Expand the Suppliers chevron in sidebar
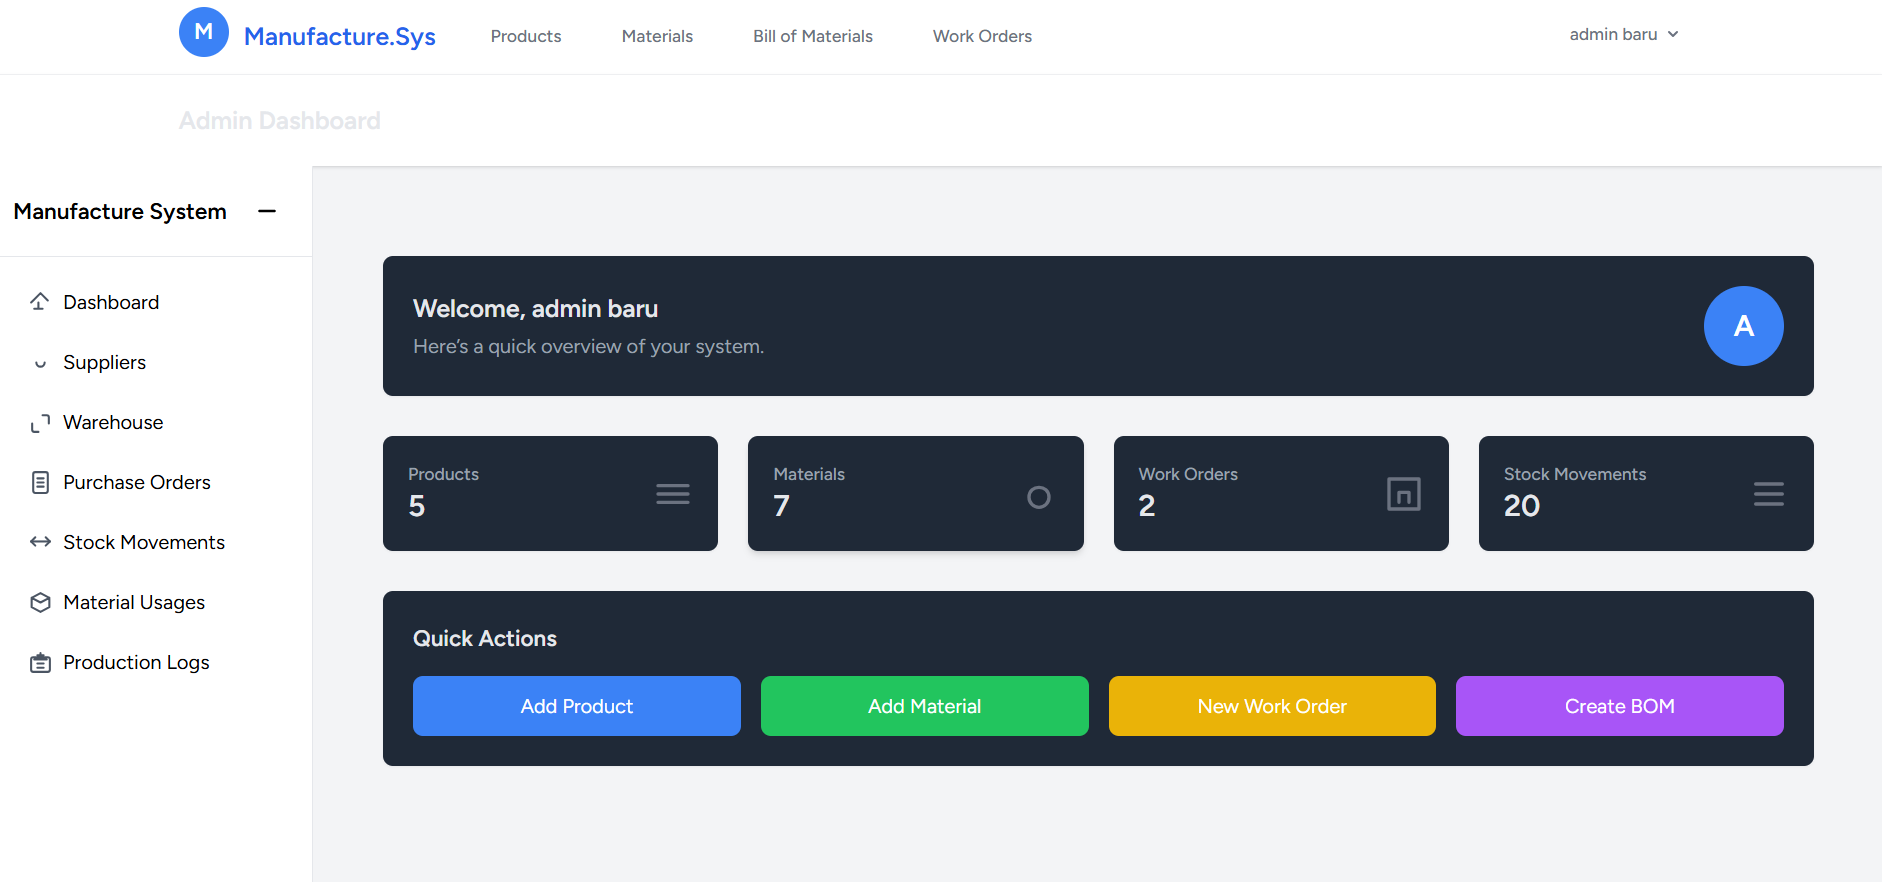This screenshot has height=882, width=1882. [40, 364]
